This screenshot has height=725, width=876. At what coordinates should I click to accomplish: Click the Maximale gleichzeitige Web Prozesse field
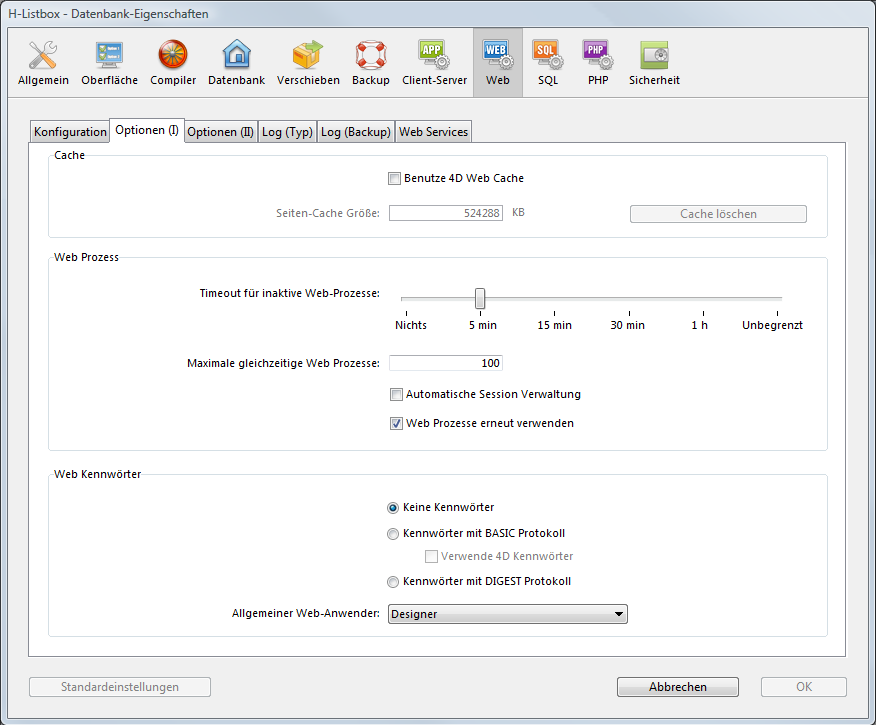(445, 364)
